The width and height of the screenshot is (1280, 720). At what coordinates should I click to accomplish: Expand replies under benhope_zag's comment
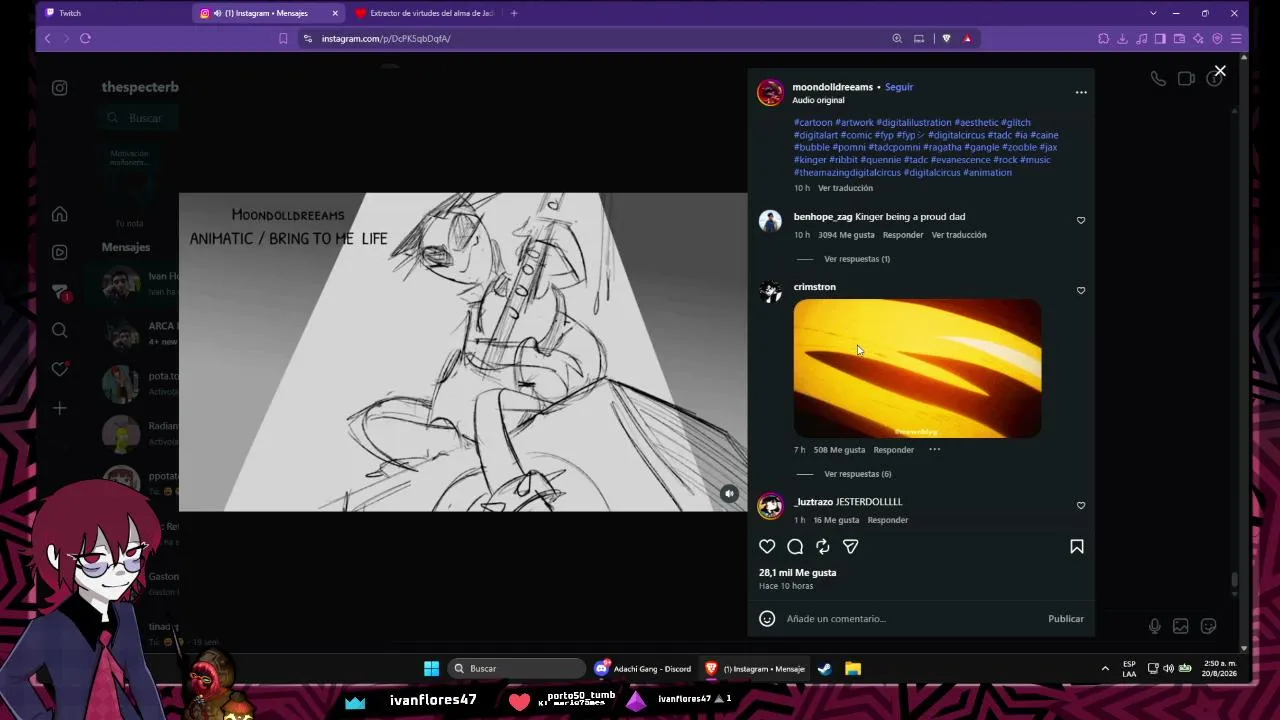857,259
